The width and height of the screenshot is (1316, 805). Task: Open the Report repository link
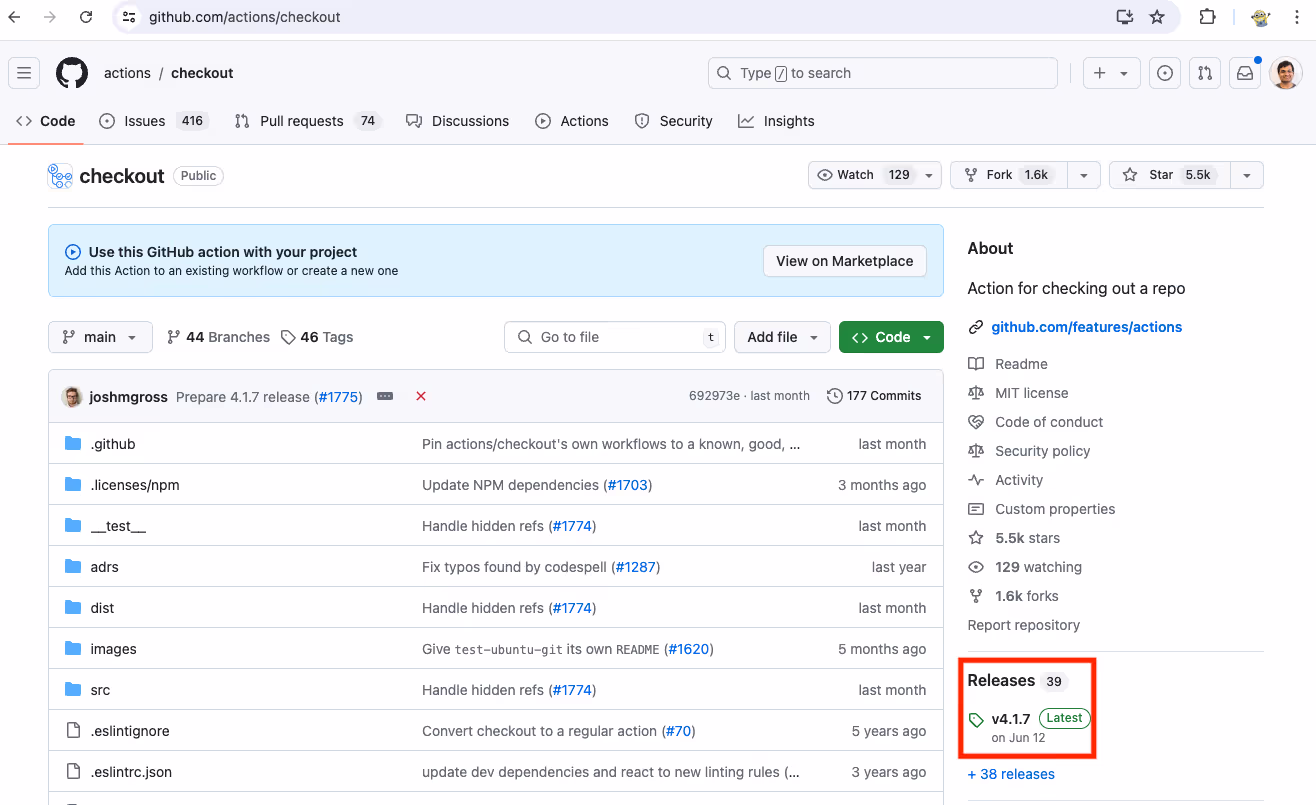(x=1024, y=625)
